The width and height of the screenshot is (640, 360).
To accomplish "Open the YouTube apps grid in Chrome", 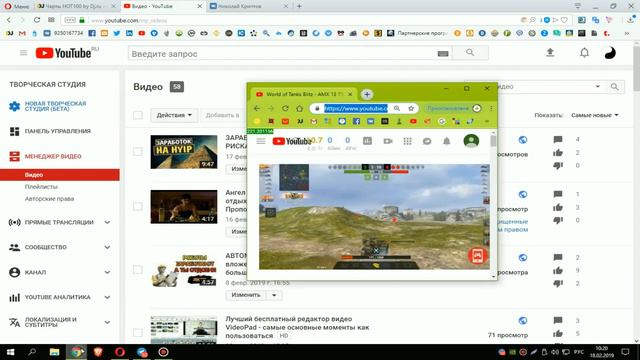I will [407, 141].
